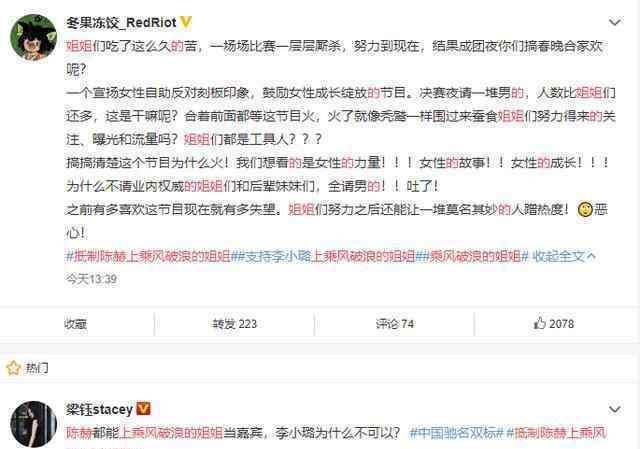640x449 pixels.
Task: Expand the options chevron on 梁钰stacey's post
Action: pyautogui.click(x=615, y=409)
